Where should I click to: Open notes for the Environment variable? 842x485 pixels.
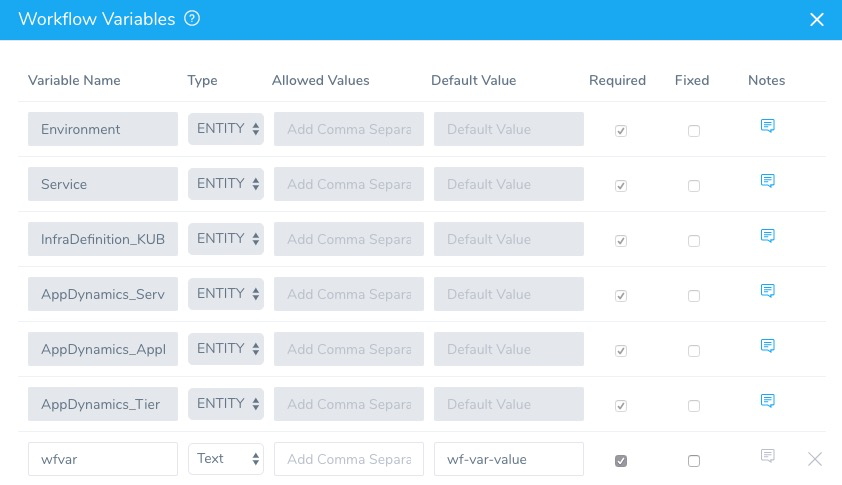[767, 126]
